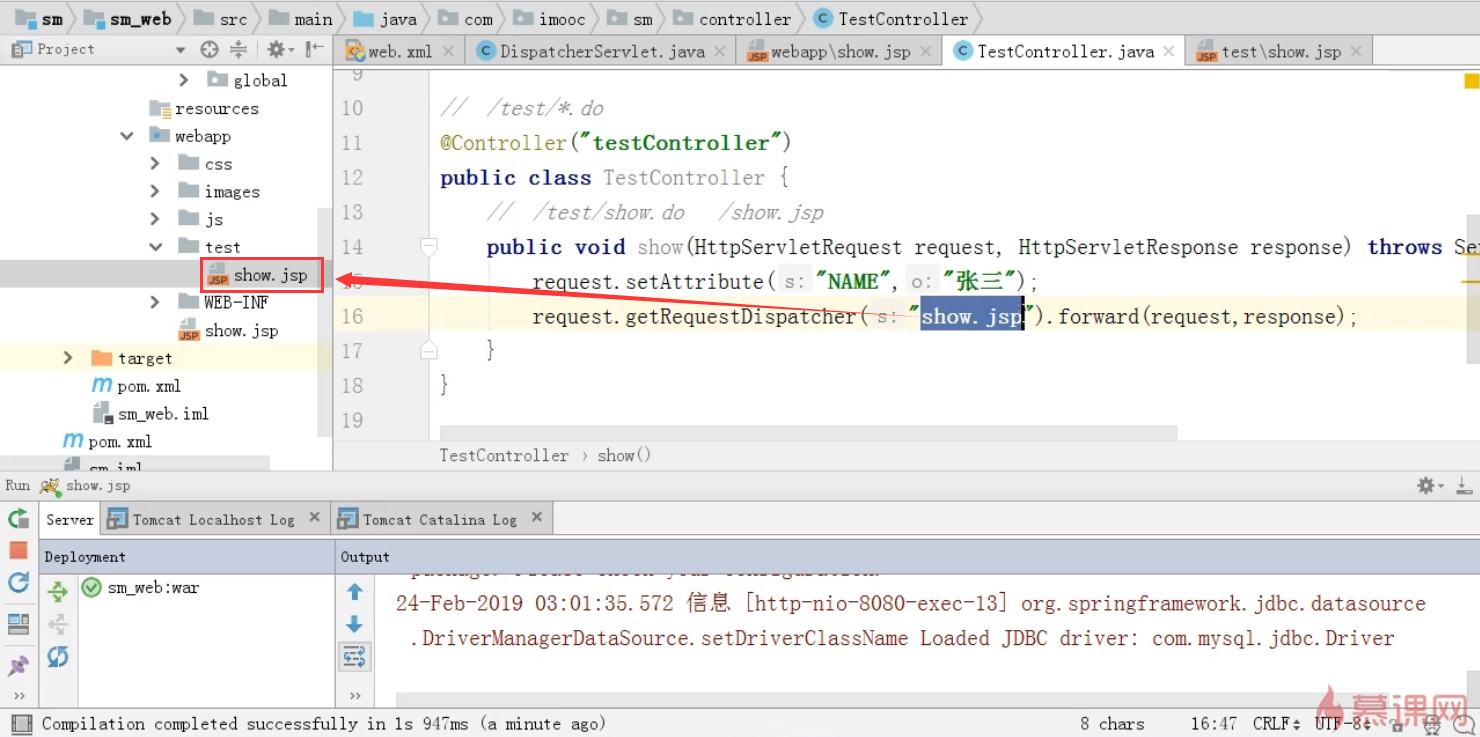The width and height of the screenshot is (1480, 737).
Task: Select resources folder in project tree
Action: pos(204,108)
